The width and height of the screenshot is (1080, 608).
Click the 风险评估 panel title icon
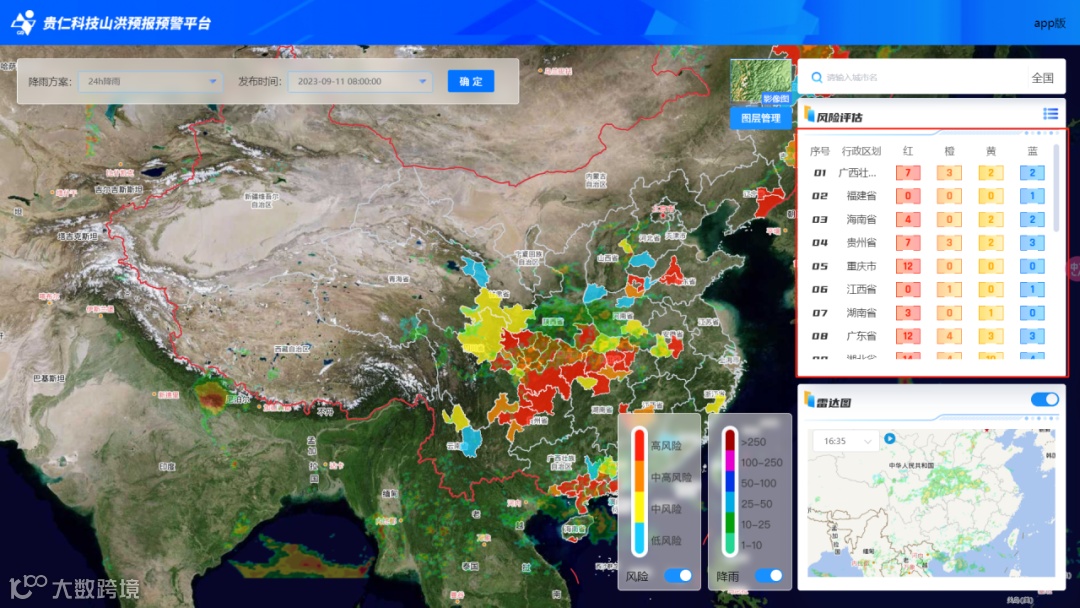(x=809, y=114)
